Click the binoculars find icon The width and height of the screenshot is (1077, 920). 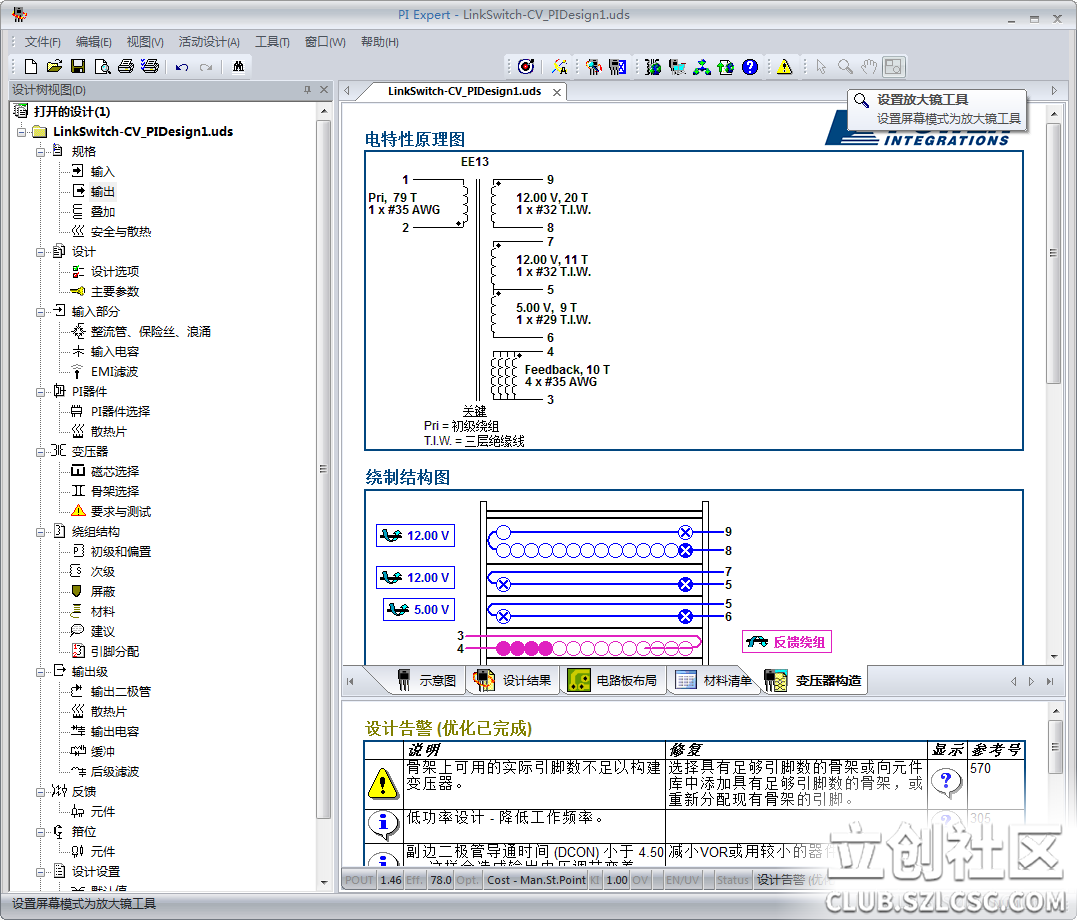pyautogui.click(x=238, y=67)
